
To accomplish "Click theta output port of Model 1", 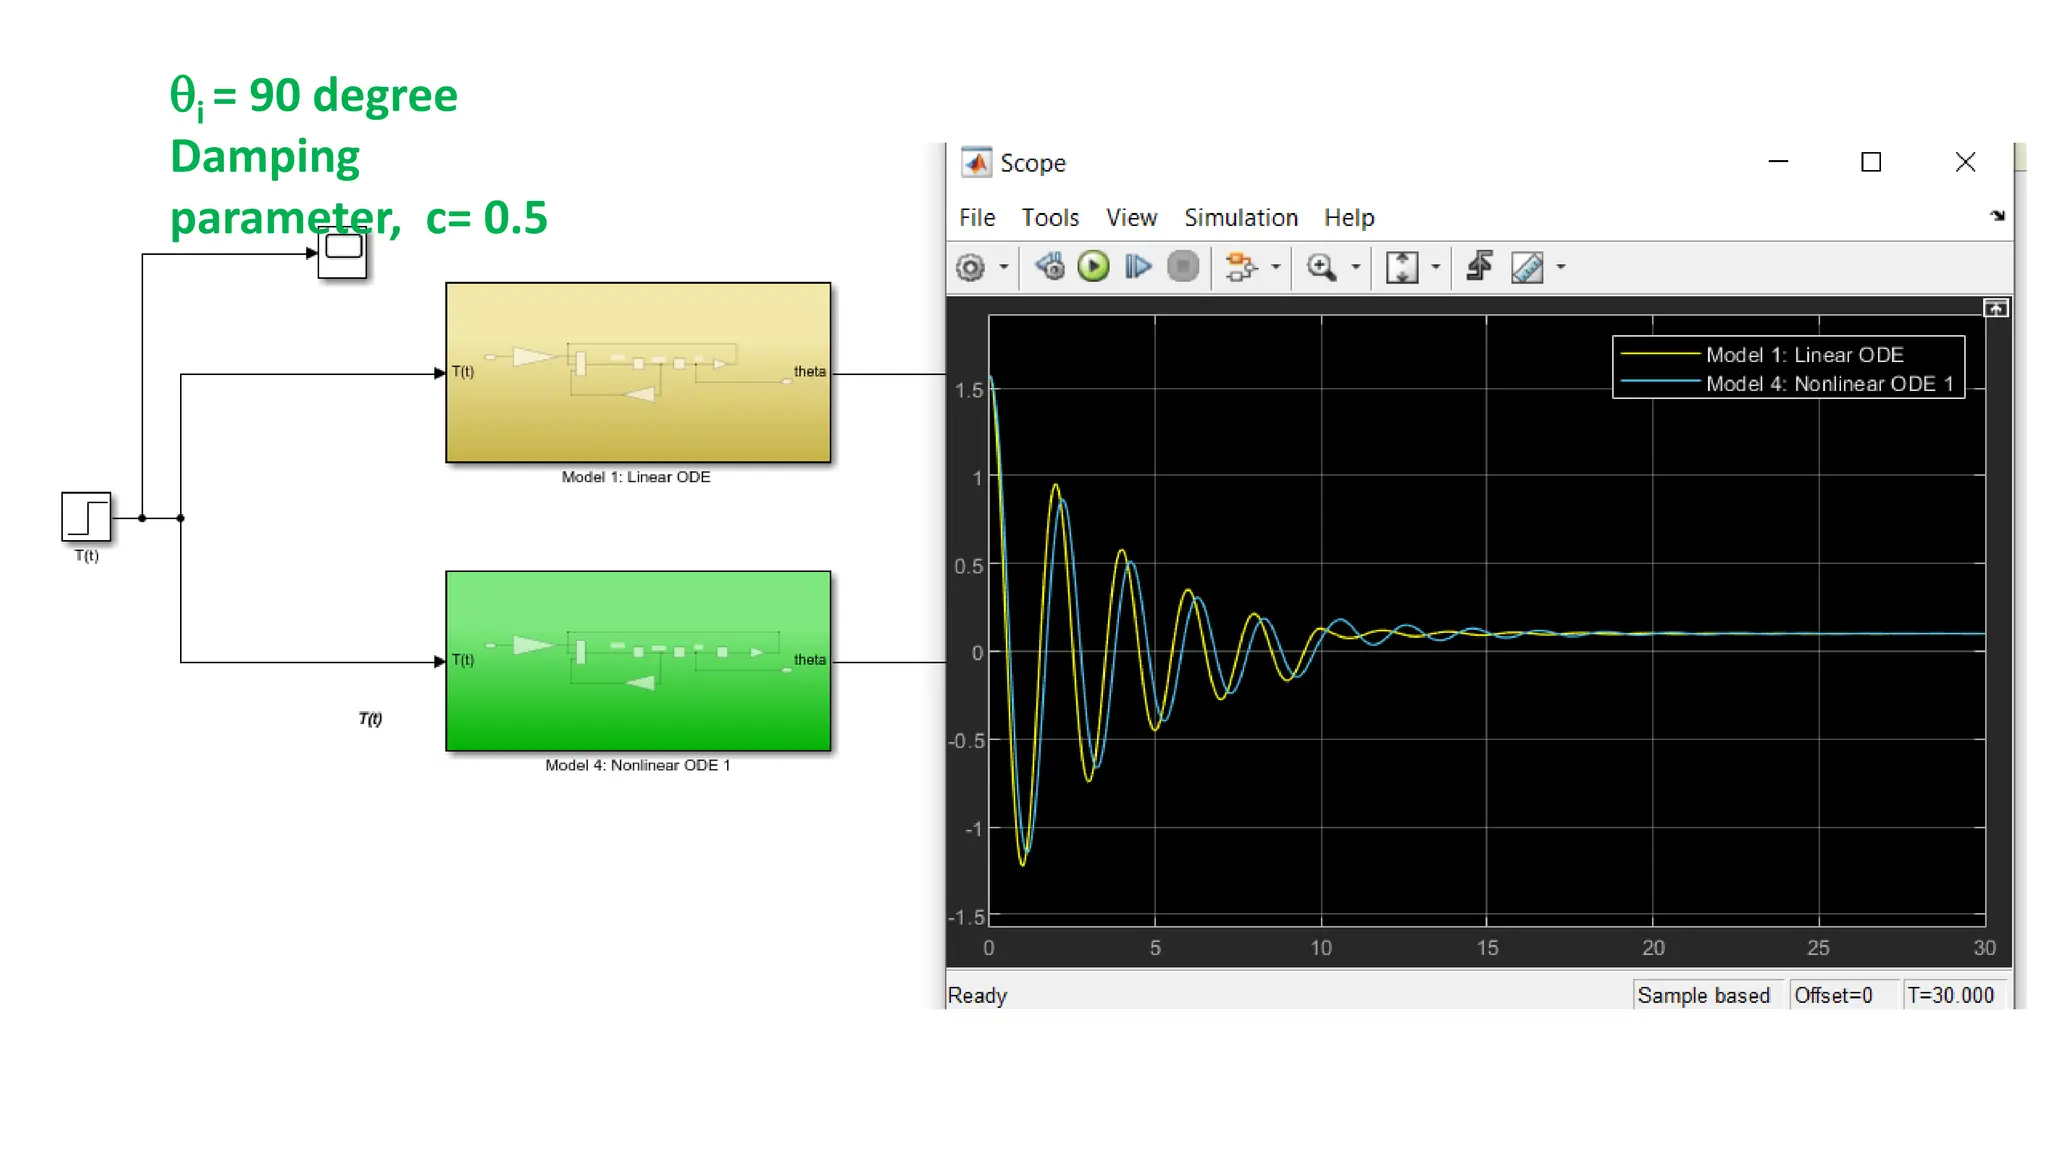I will (809, 372).
